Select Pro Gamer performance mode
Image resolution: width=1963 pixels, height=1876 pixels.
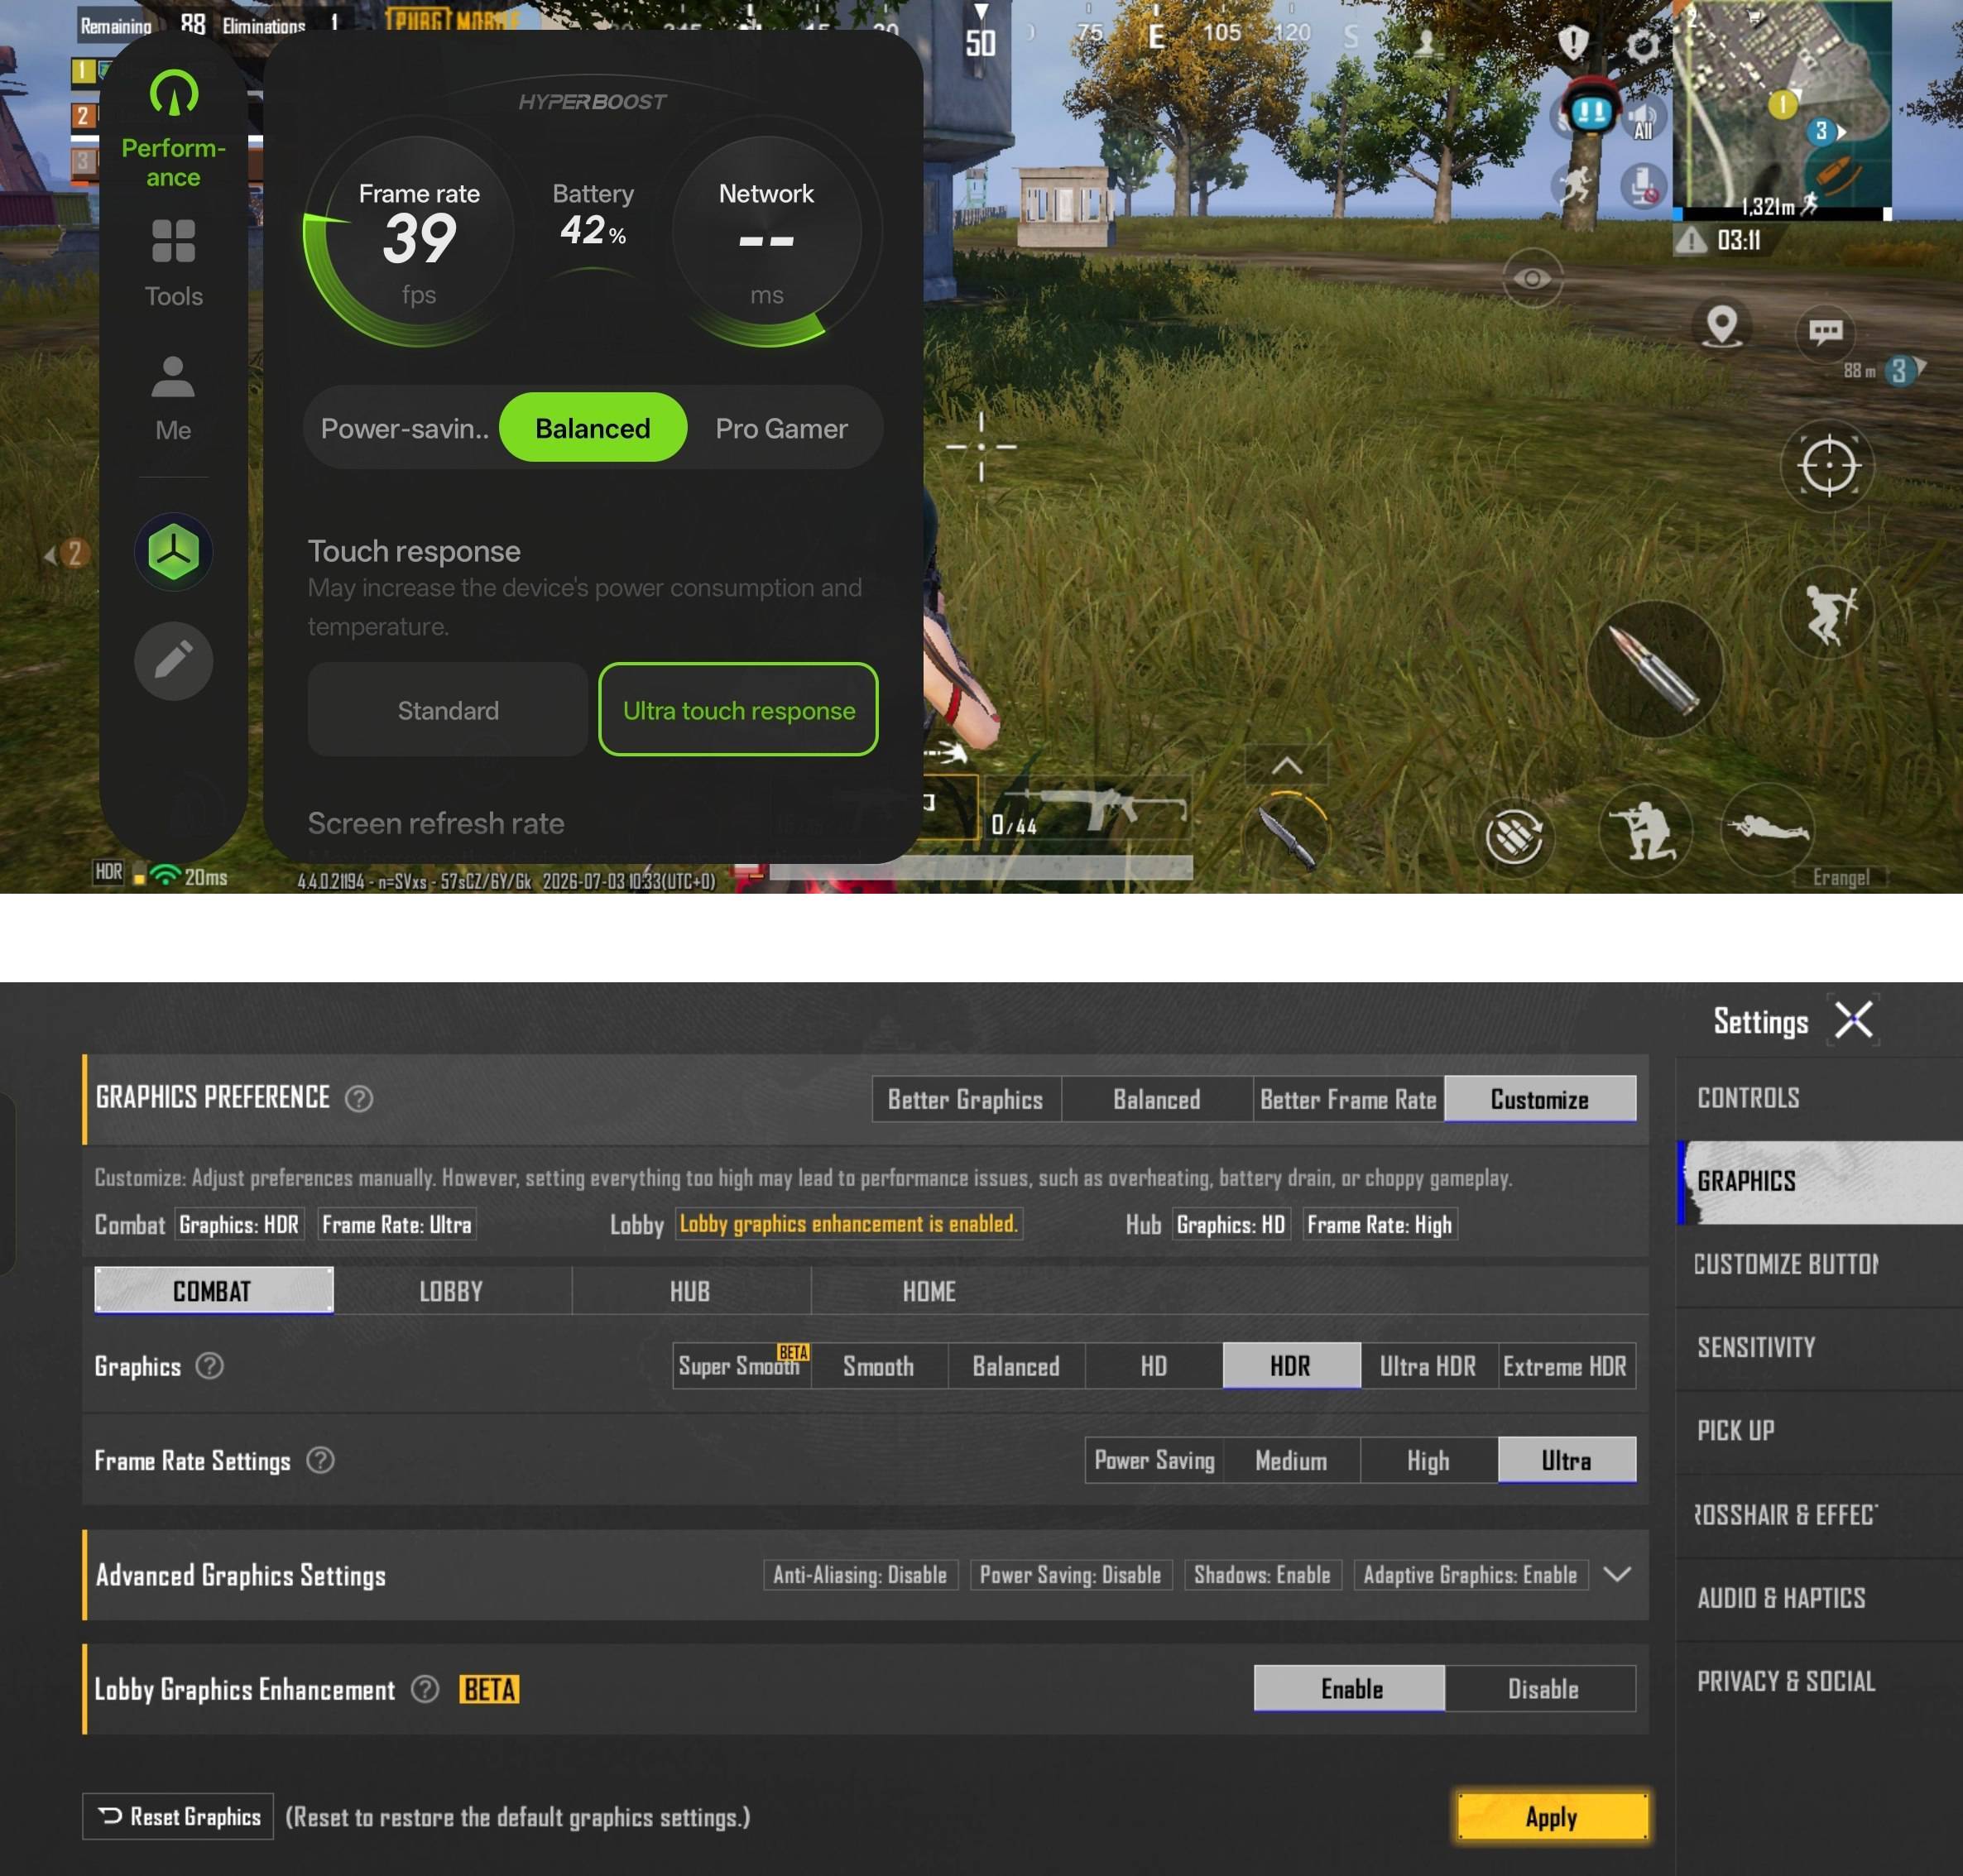[x=781, y=429]
